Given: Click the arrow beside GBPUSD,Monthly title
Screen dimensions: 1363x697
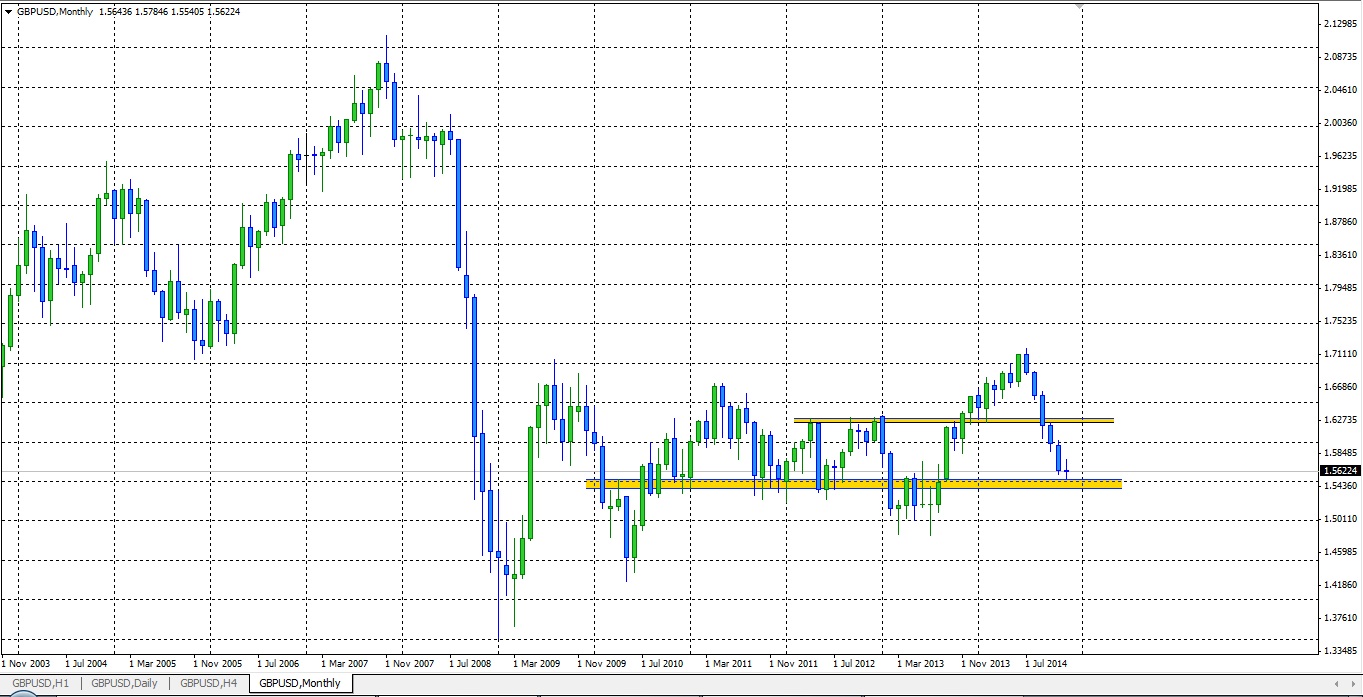Looking at the screenshot, I should coord(9,11).
